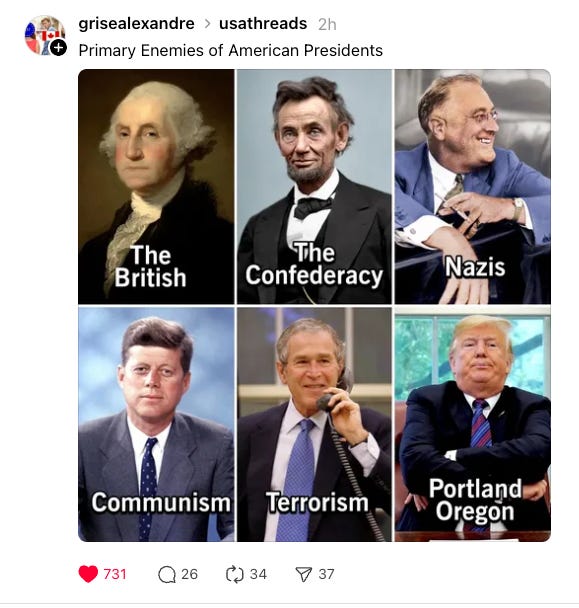Open comments via the speech bubble icon
This screenshot has width=579, height=608.
pyautogui.click(x=167, y=574)
